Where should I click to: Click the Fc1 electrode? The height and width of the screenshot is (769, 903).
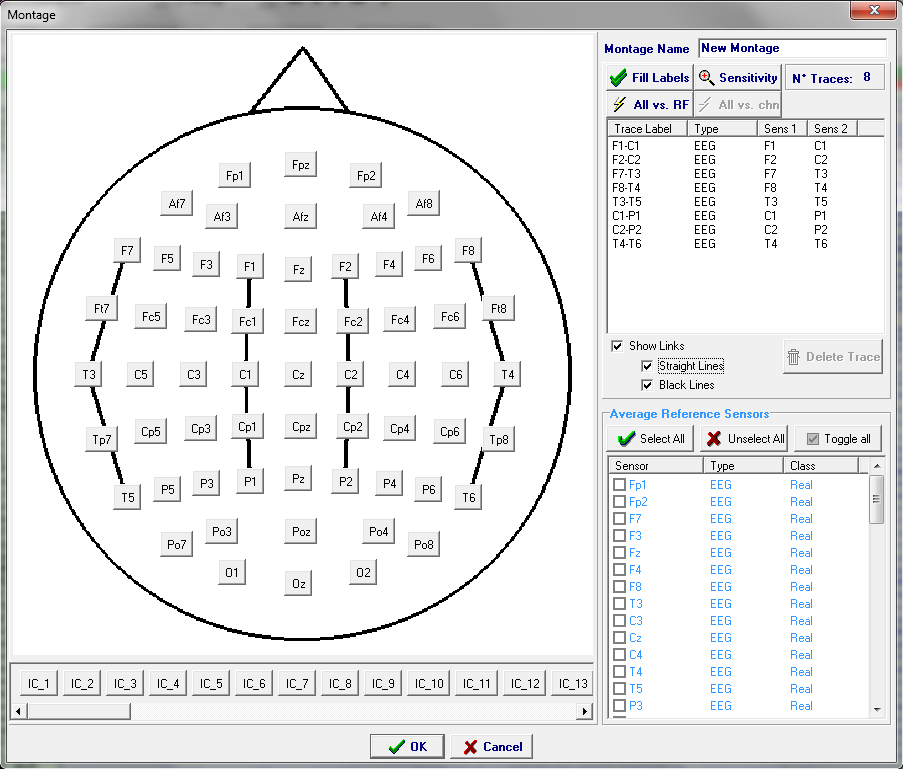(248, 321)
